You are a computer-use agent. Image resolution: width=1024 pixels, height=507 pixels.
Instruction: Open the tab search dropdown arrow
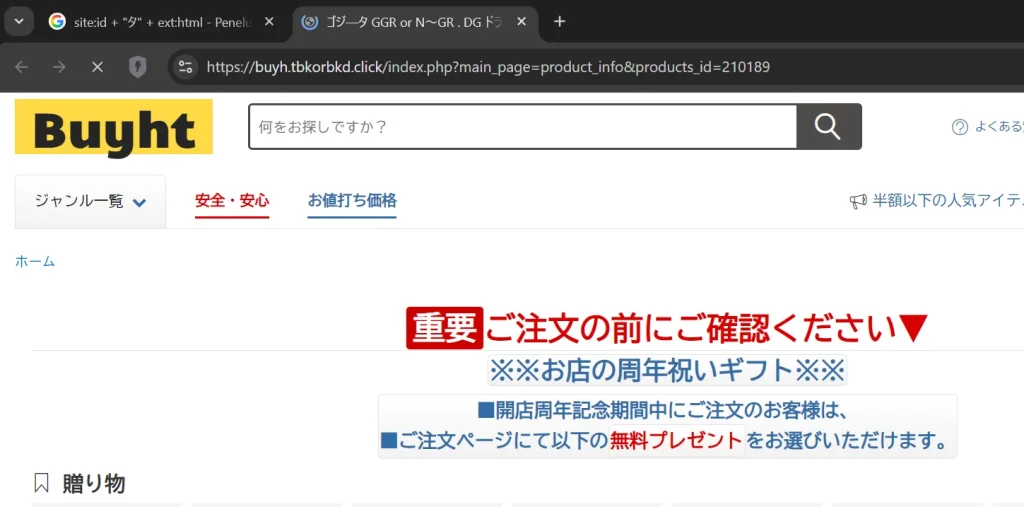(x=19, y=22)
